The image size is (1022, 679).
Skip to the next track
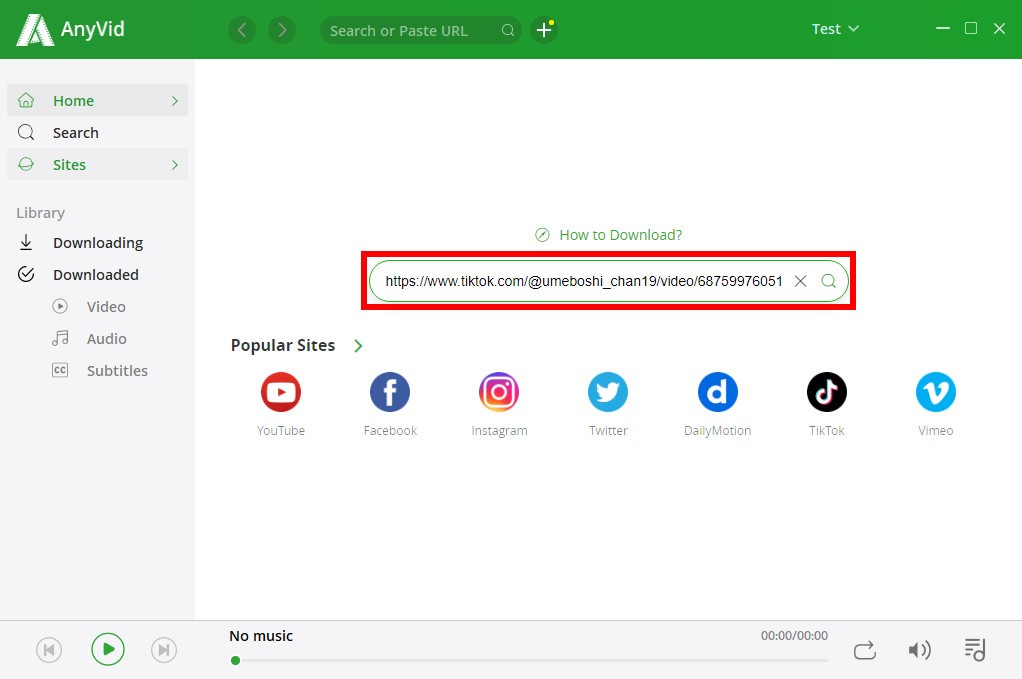coord(164,650)
